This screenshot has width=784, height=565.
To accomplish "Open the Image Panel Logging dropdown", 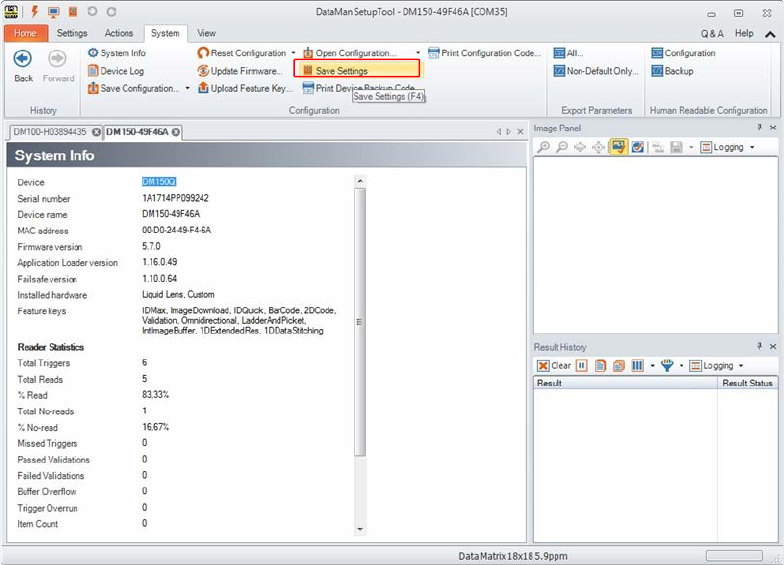I will (728, 147).
